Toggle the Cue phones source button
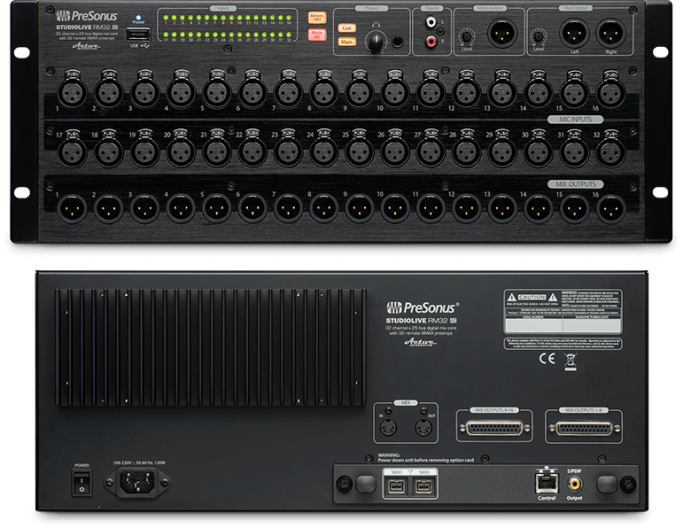Image resolution: width=683 pixels, height=528 pixels. click(x=347, y=28)
